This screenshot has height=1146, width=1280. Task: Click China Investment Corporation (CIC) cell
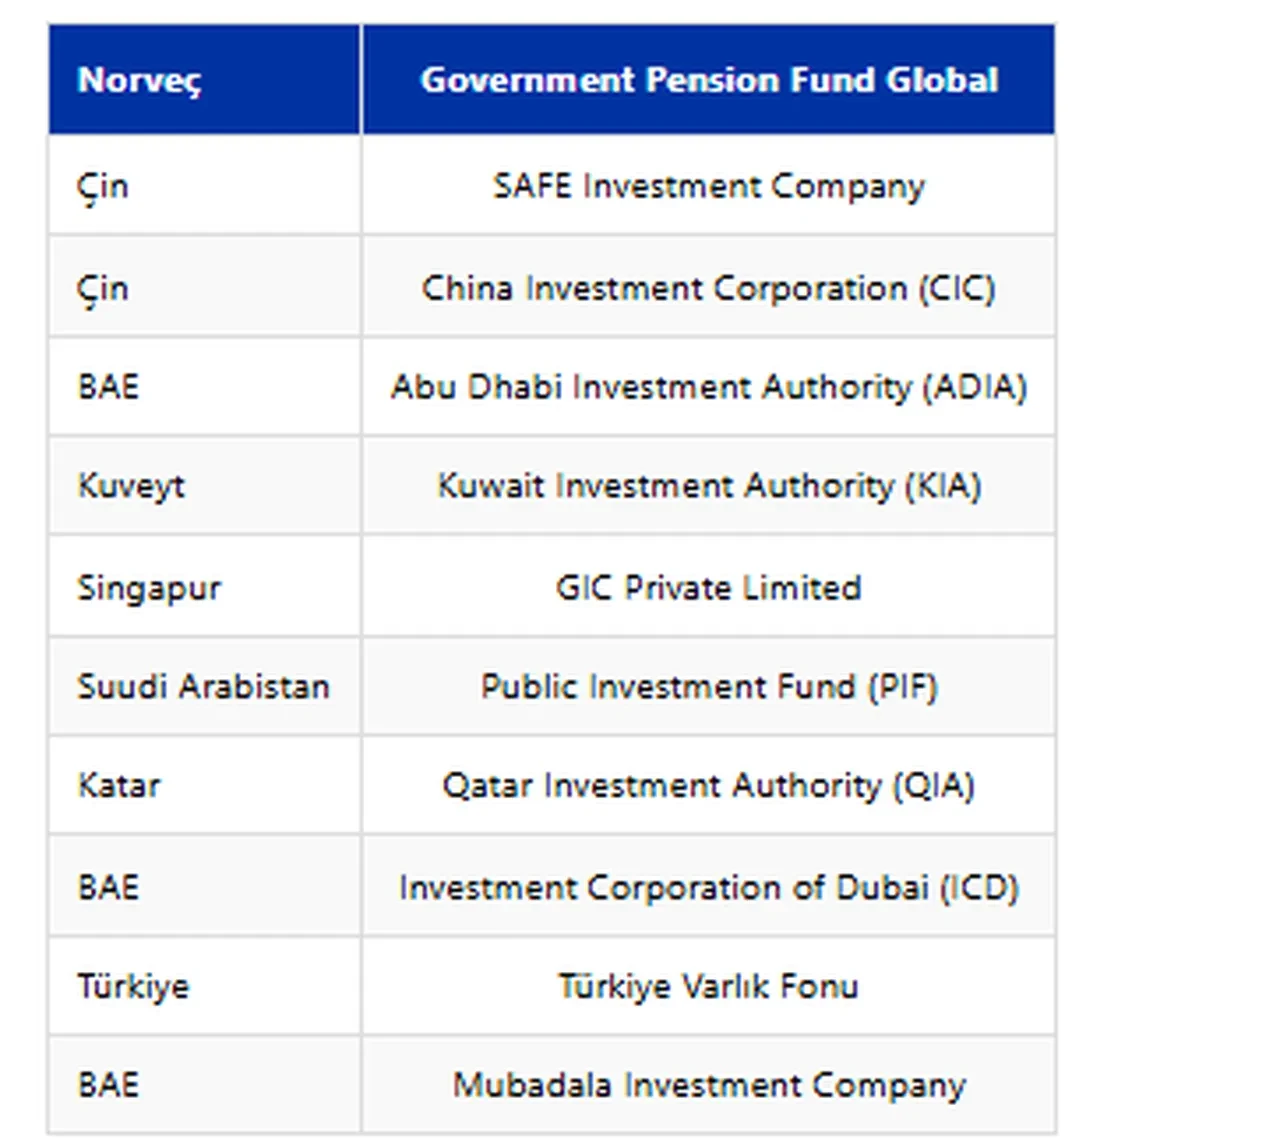708,288
